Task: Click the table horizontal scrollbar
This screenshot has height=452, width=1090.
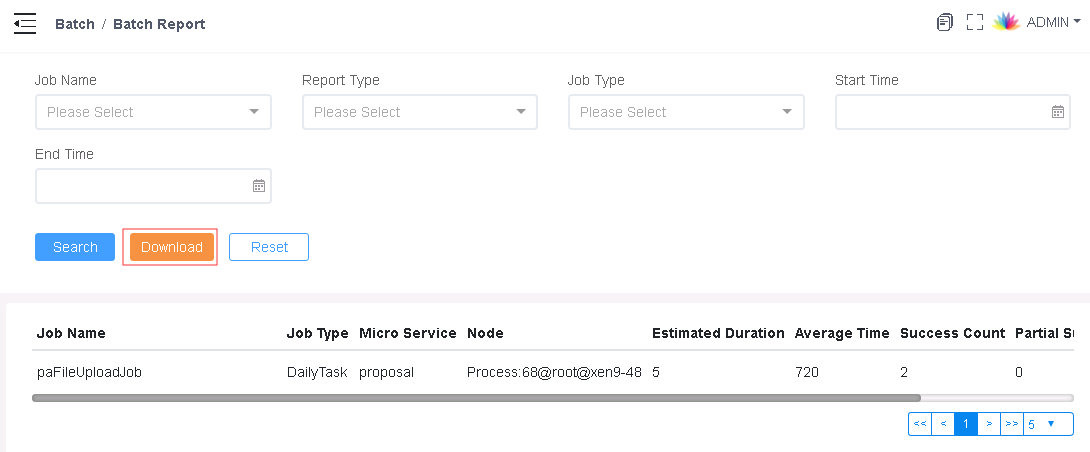Action: point(476,398)
